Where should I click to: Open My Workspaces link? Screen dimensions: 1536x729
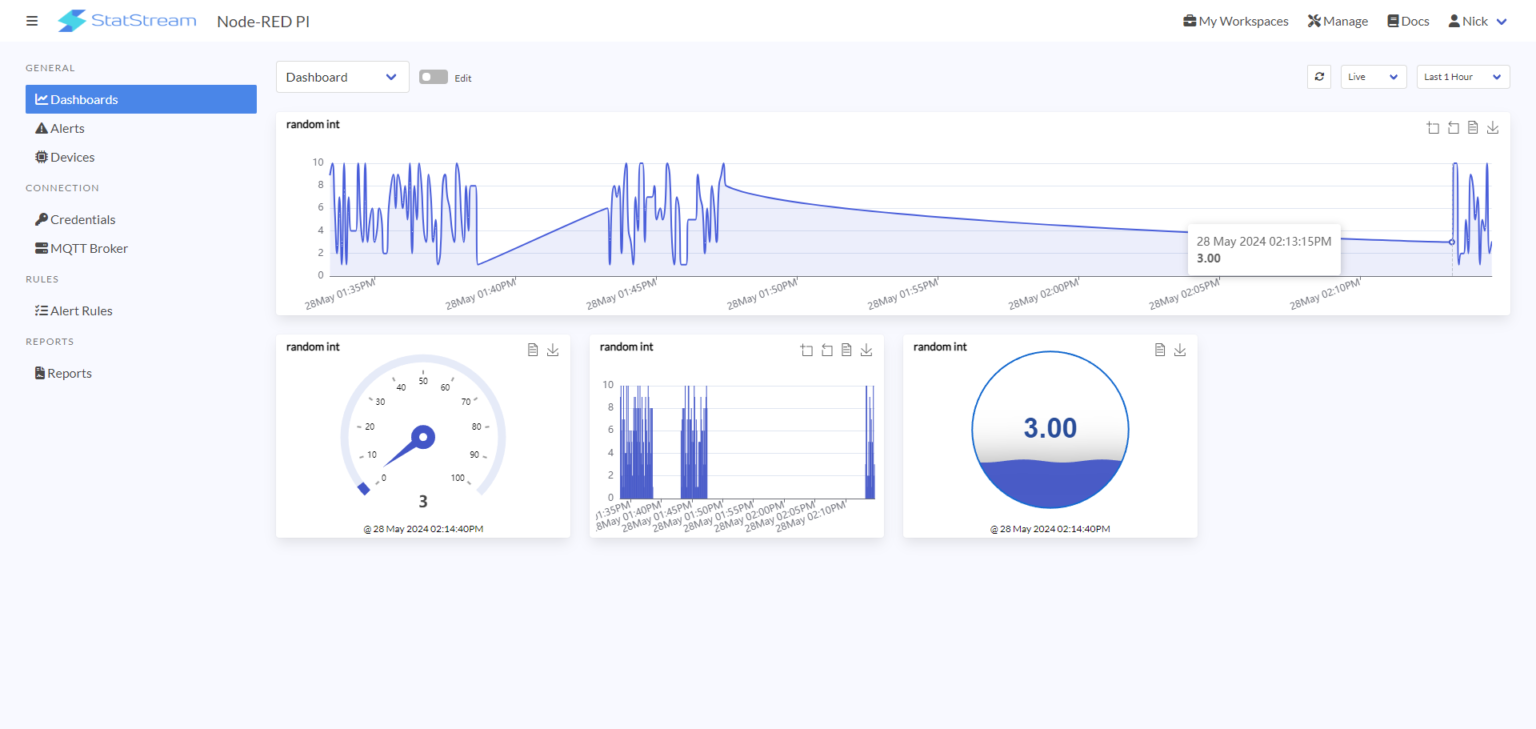1235,21
